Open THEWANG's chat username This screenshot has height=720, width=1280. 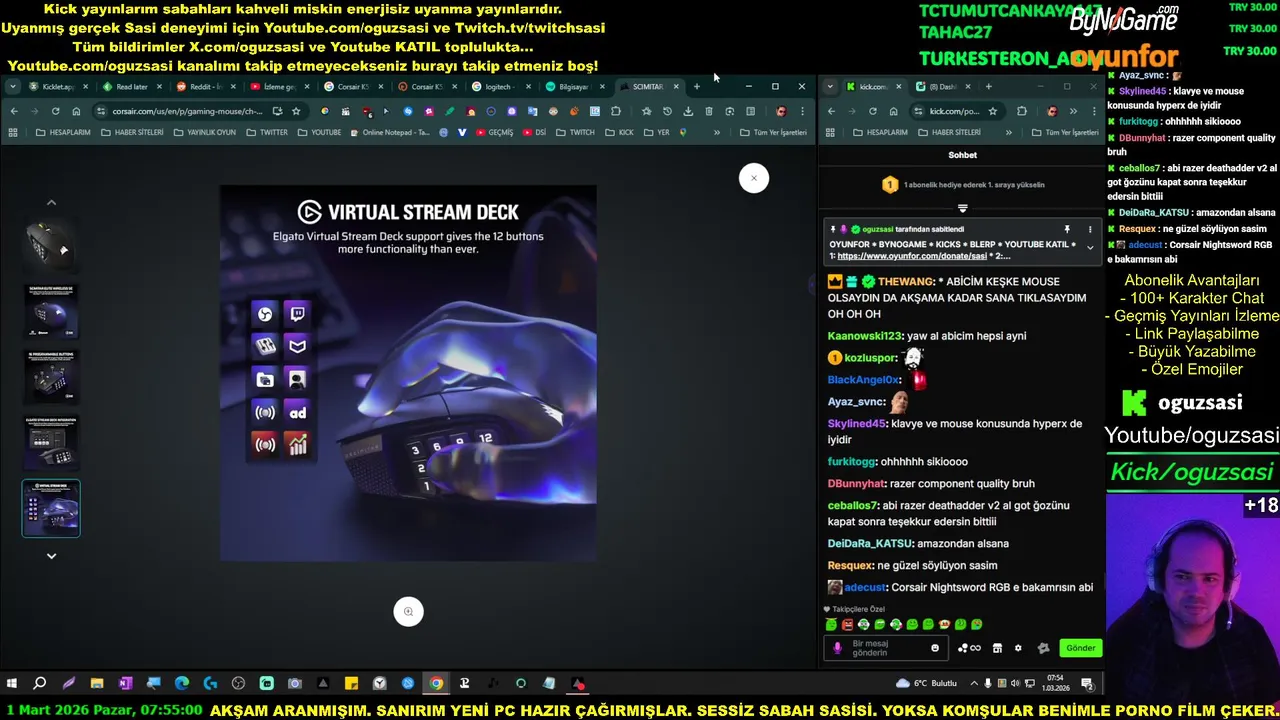coord(906,282)
